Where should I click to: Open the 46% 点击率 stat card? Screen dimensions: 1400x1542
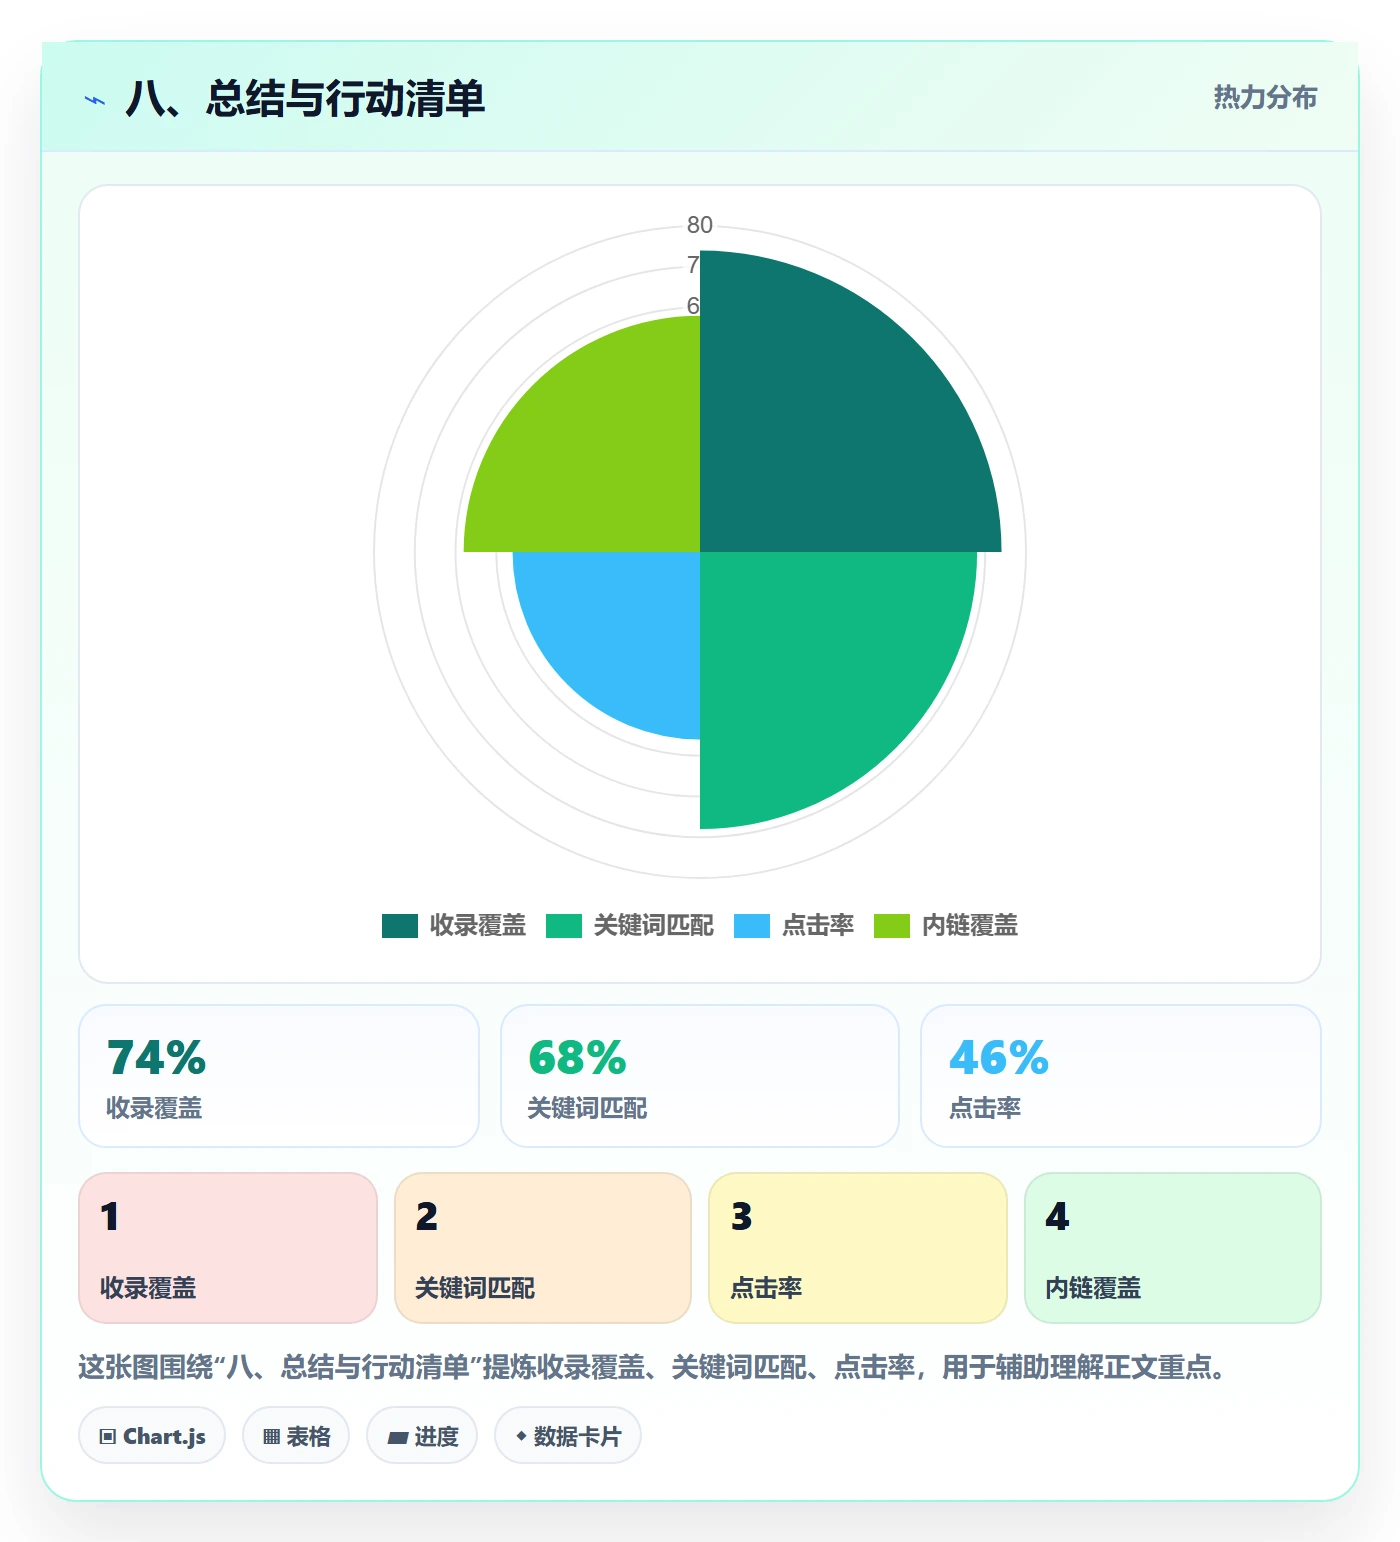(x=1121, y=1076)
